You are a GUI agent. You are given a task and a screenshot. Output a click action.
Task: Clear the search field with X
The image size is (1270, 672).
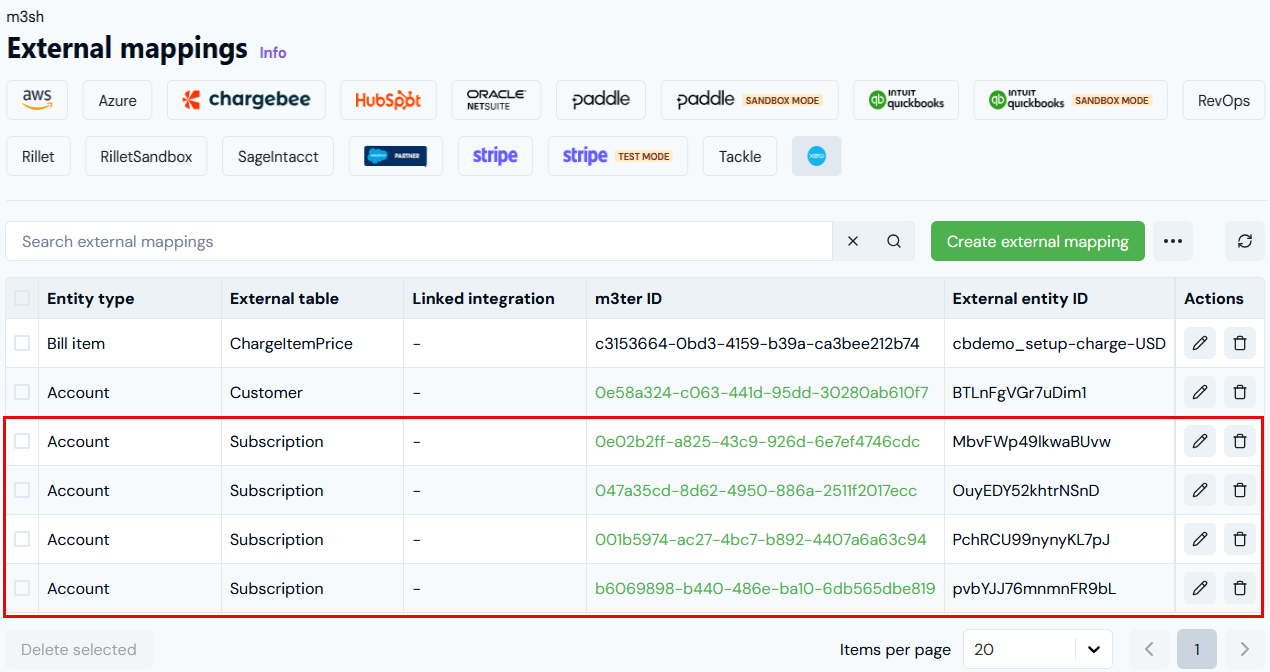click(x=853, y=241)
